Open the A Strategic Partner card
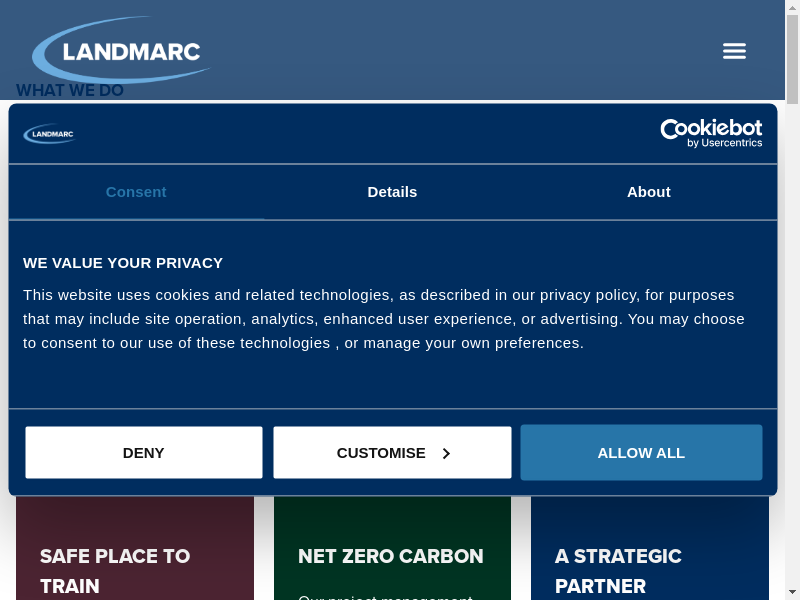 pos(618,570)
